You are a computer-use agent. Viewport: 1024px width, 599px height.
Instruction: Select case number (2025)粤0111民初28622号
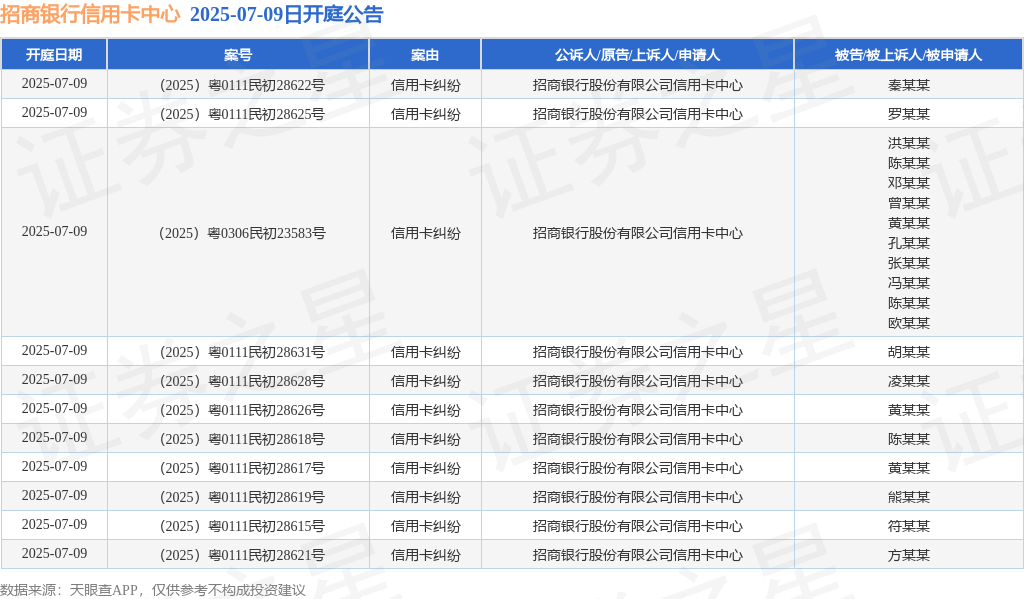point(242,85)
